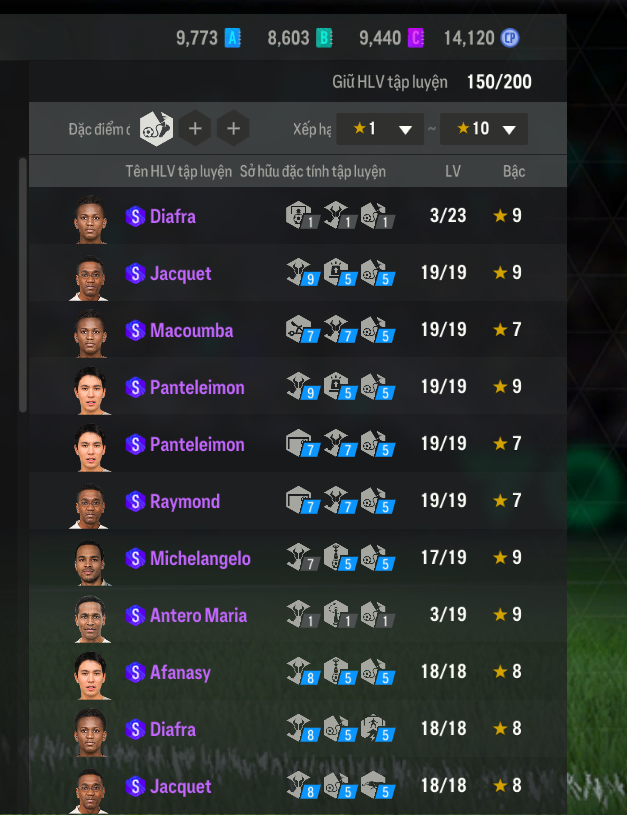Click Afanasy's coach portrait
Image resolution: width=627 pixels, height=815 pixels.
click(x=90, y=675)
